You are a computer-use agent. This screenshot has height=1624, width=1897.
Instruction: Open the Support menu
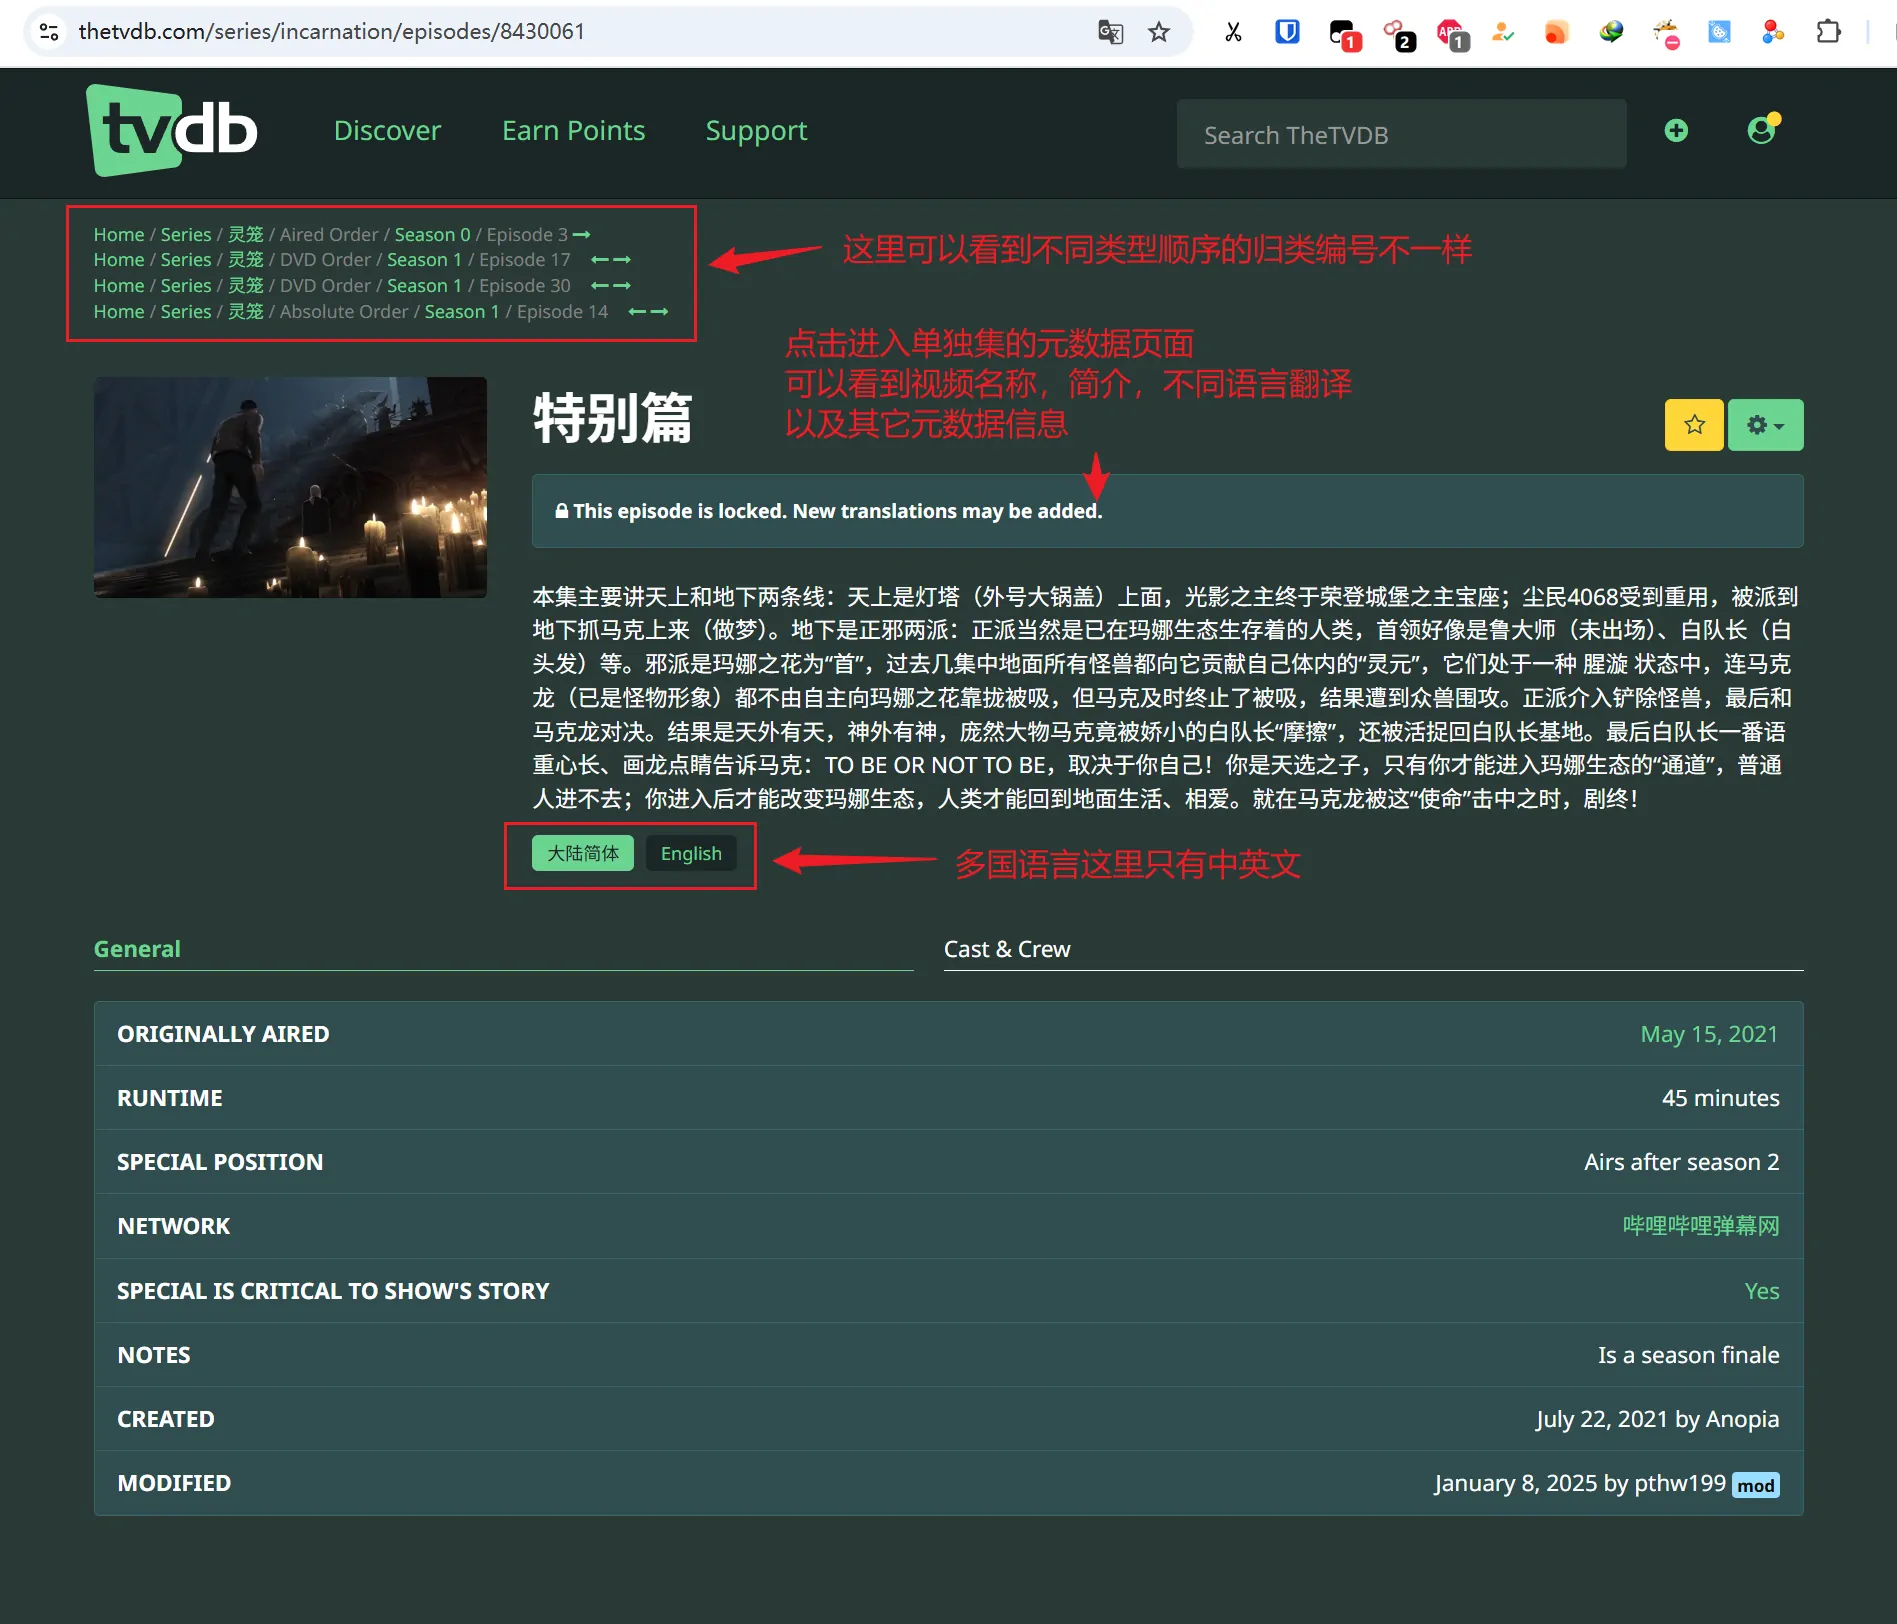pos(756,131)
